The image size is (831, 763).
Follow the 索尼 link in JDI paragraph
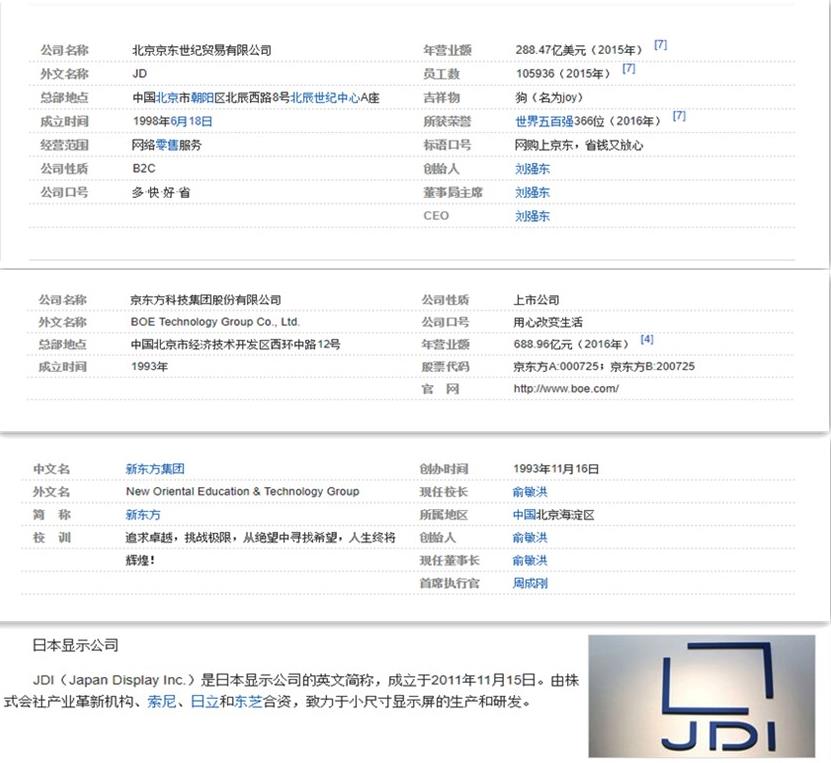pos(162,702)
